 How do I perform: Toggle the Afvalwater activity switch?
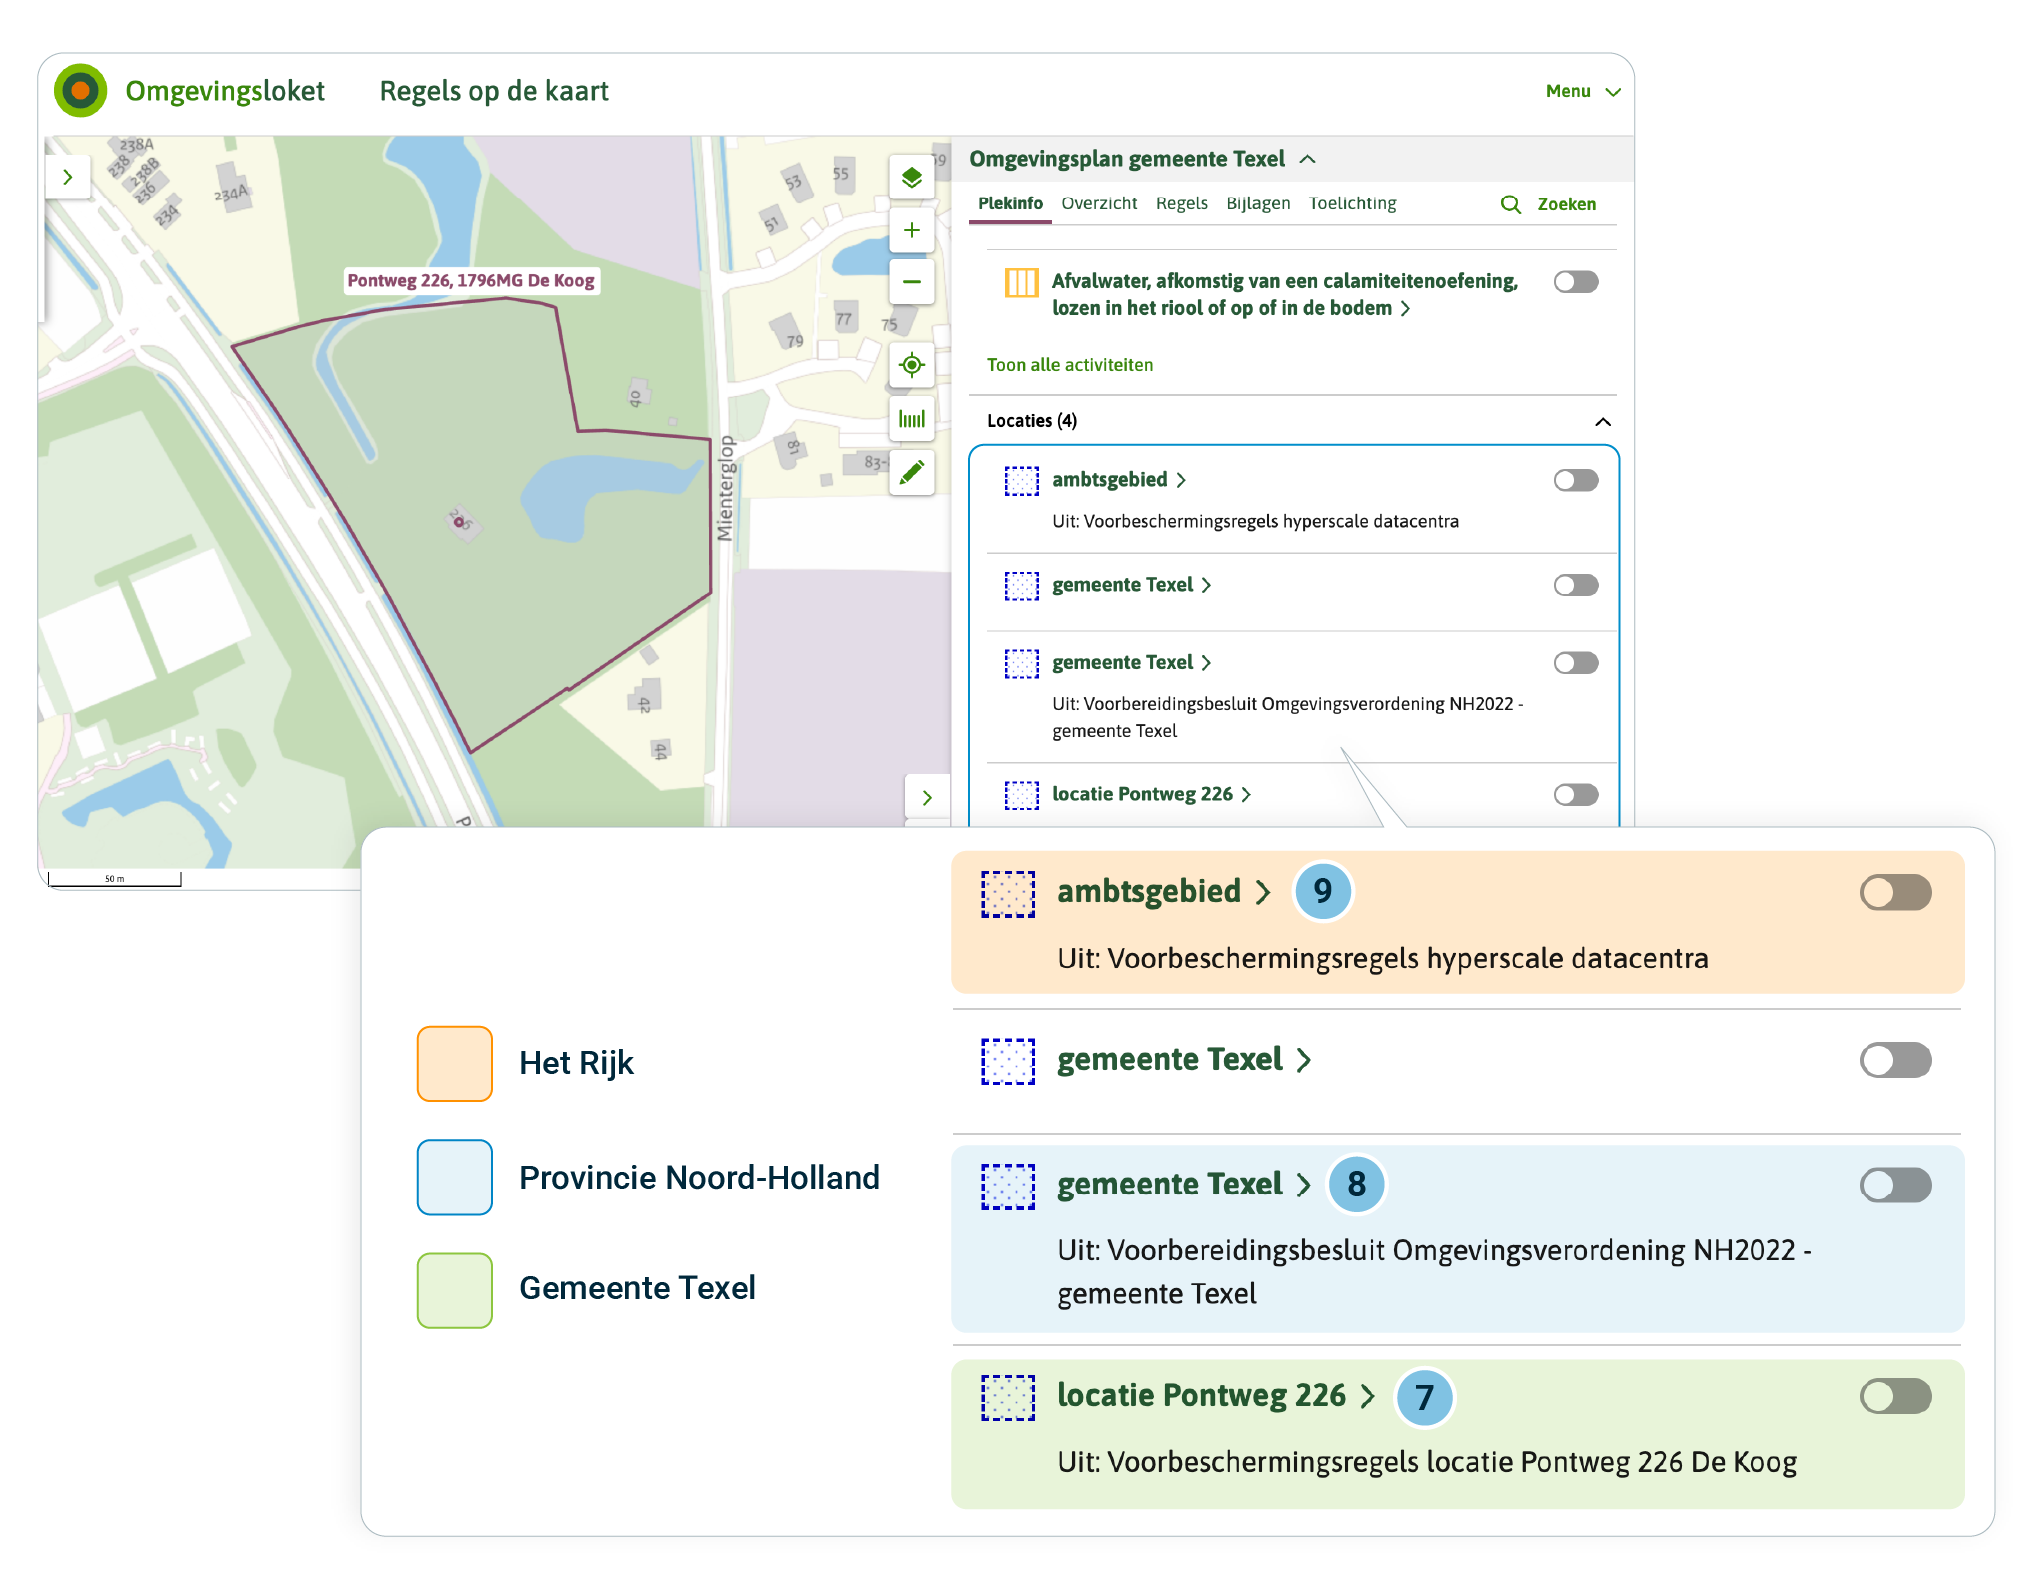[x=1575, y=282]
